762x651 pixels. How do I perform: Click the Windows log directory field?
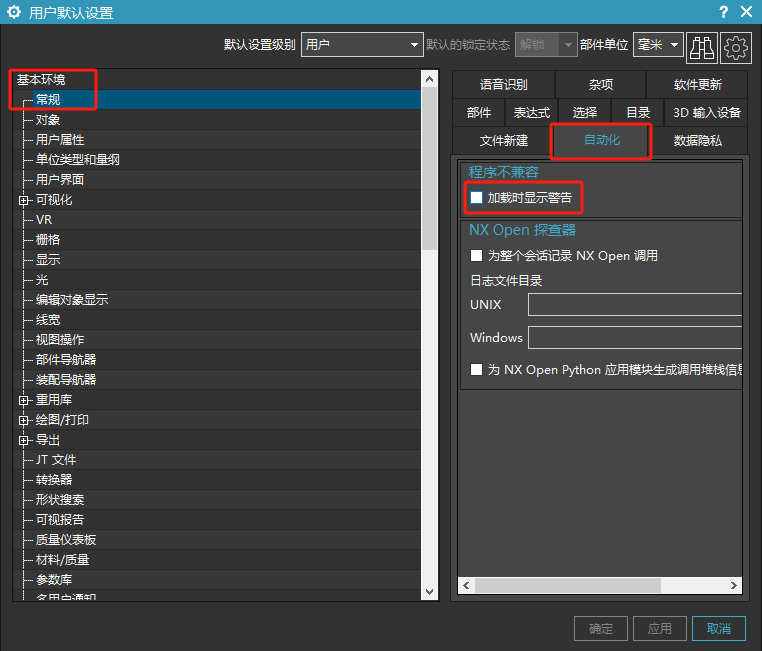pos(635,338)
